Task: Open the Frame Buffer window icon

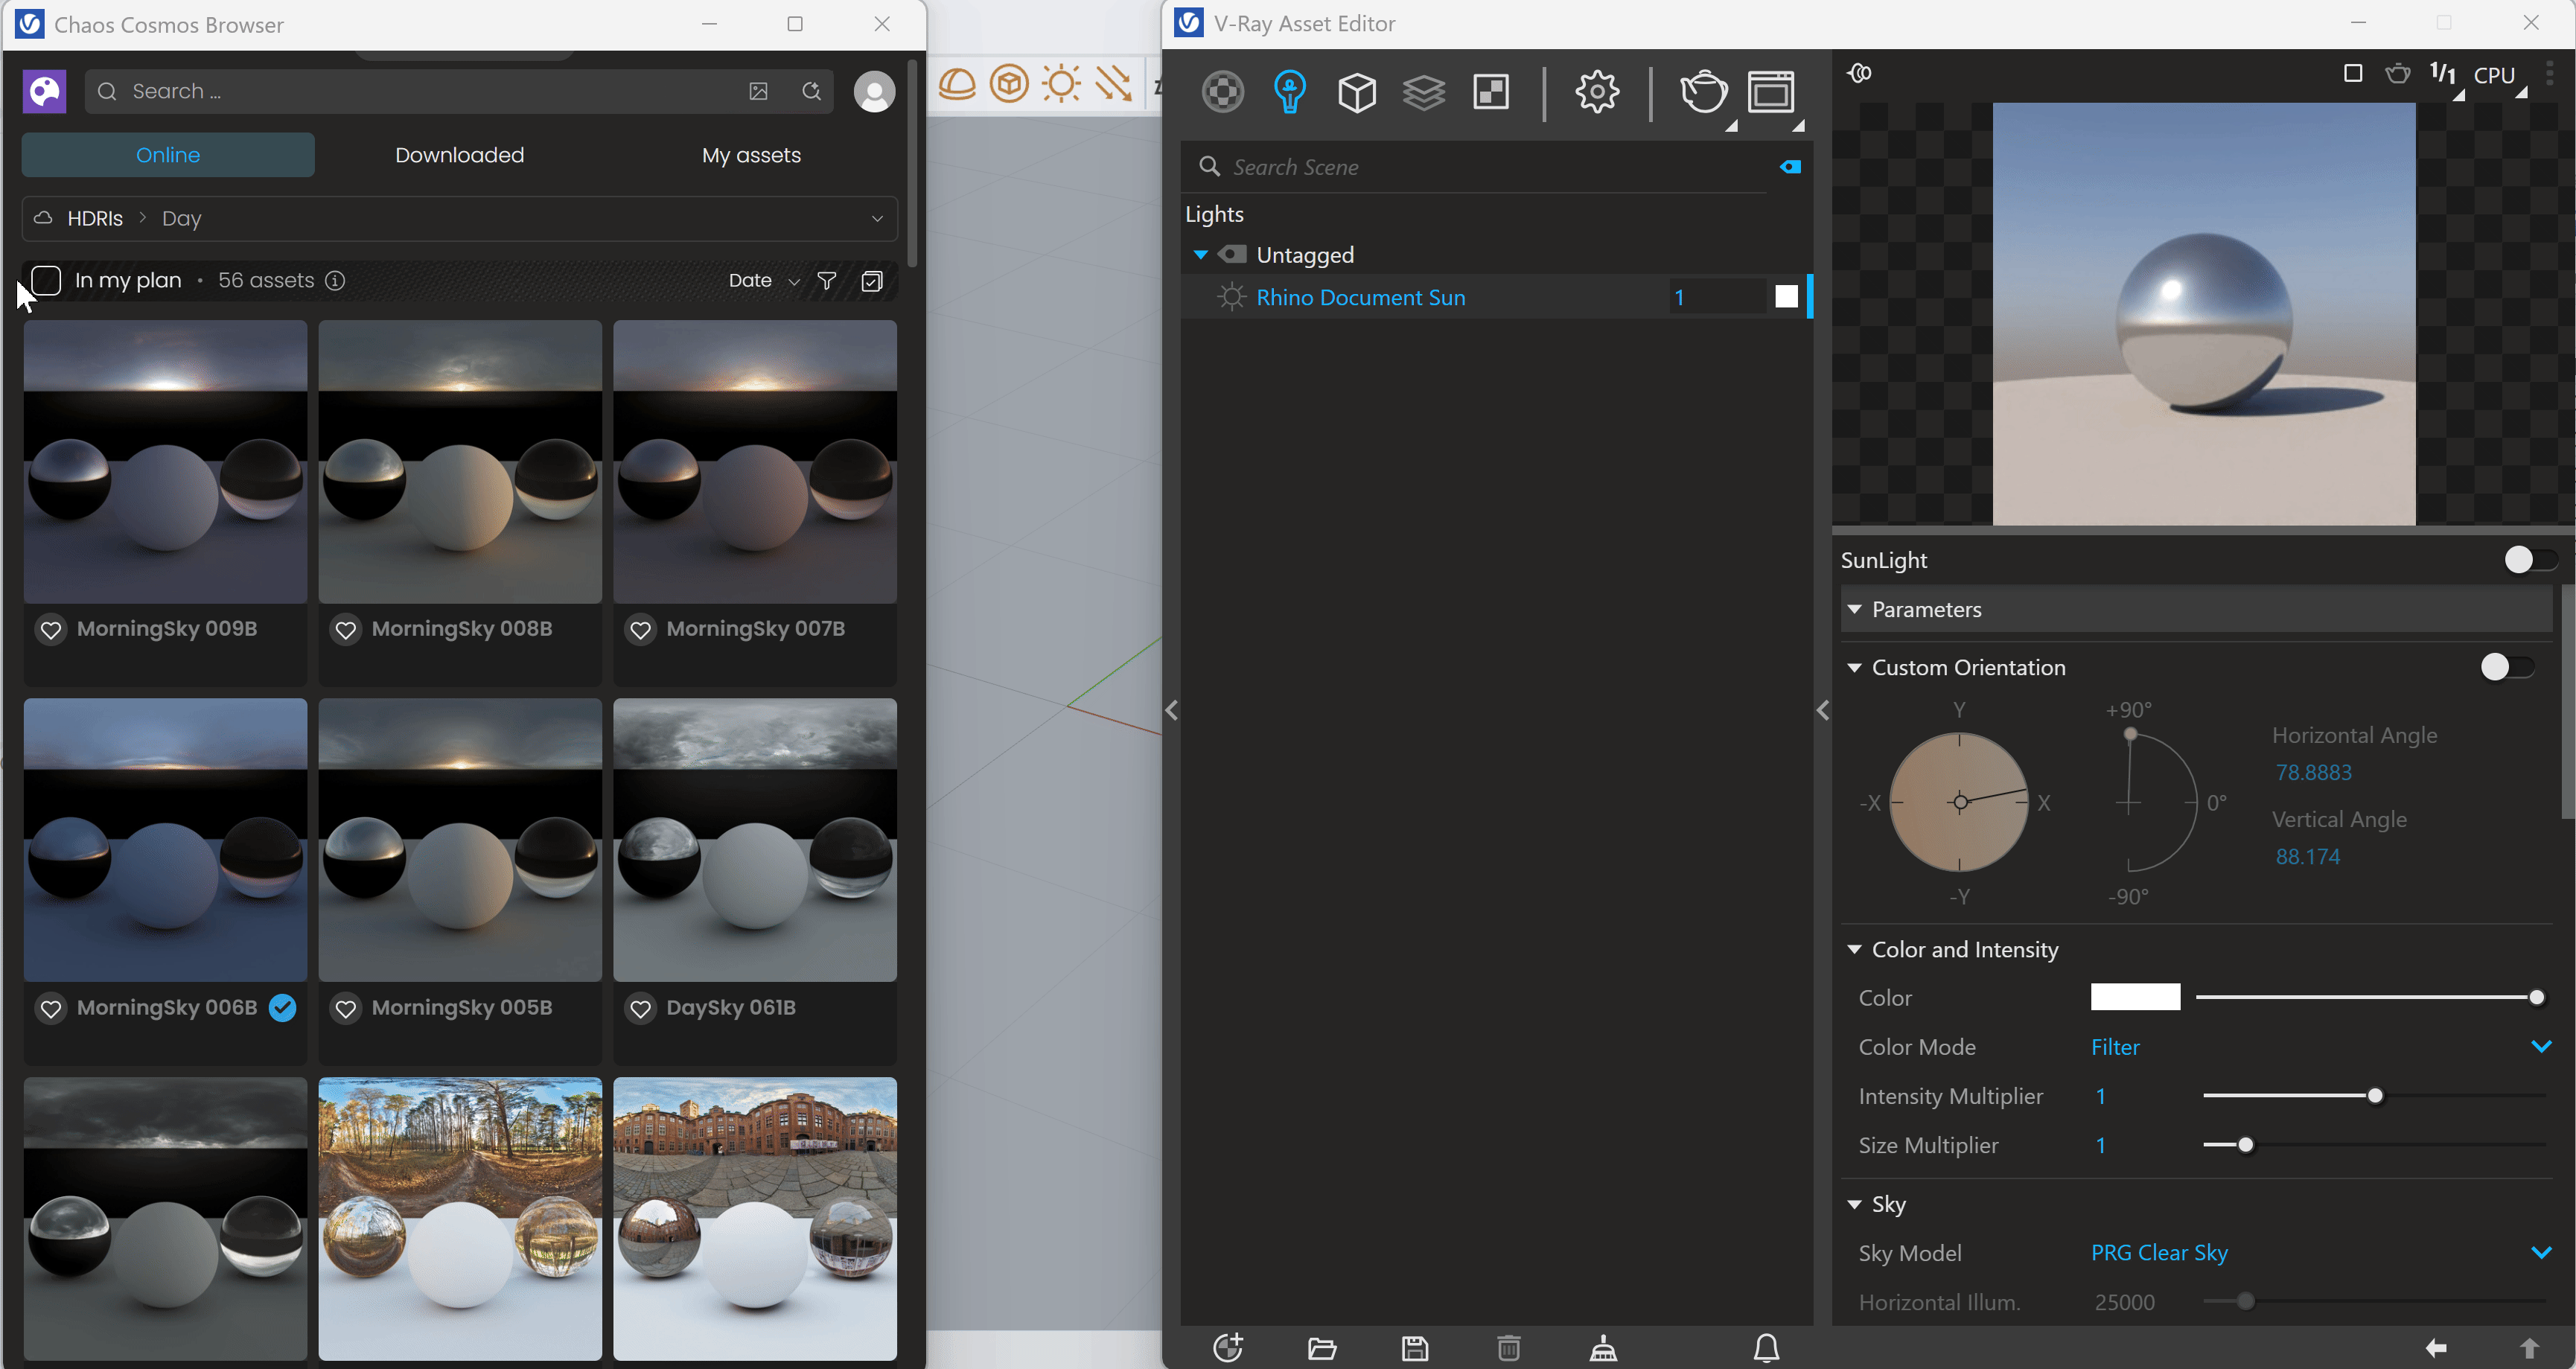Action: [x=1771, y=92]
